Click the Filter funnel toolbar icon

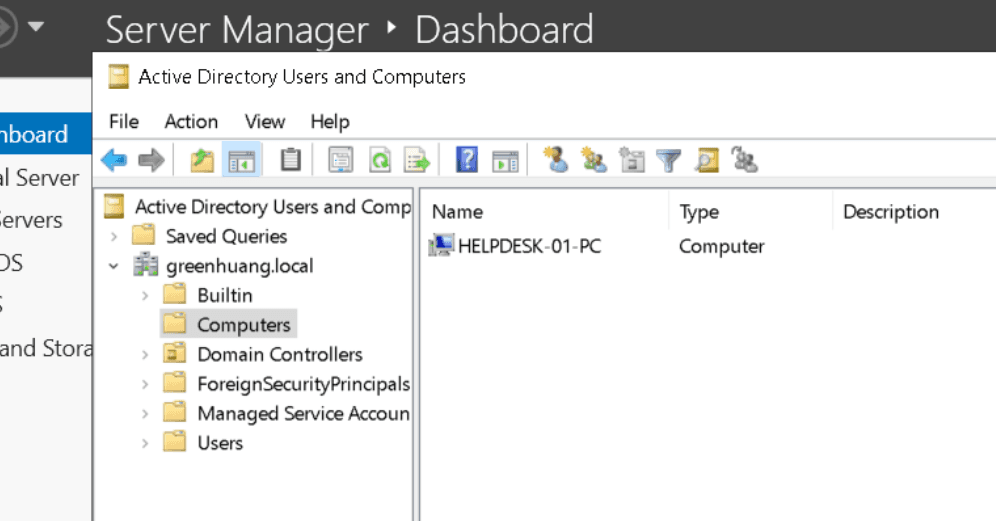click(x=668, y=160)
